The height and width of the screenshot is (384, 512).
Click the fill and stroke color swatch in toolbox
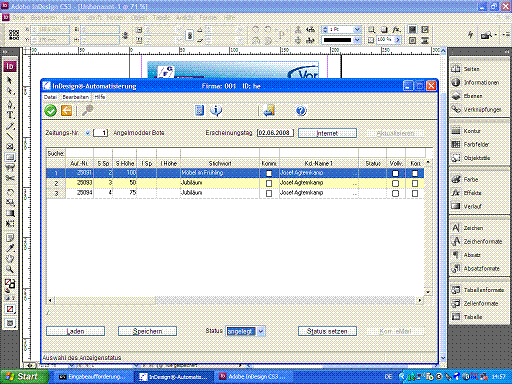tap(10, 284)
